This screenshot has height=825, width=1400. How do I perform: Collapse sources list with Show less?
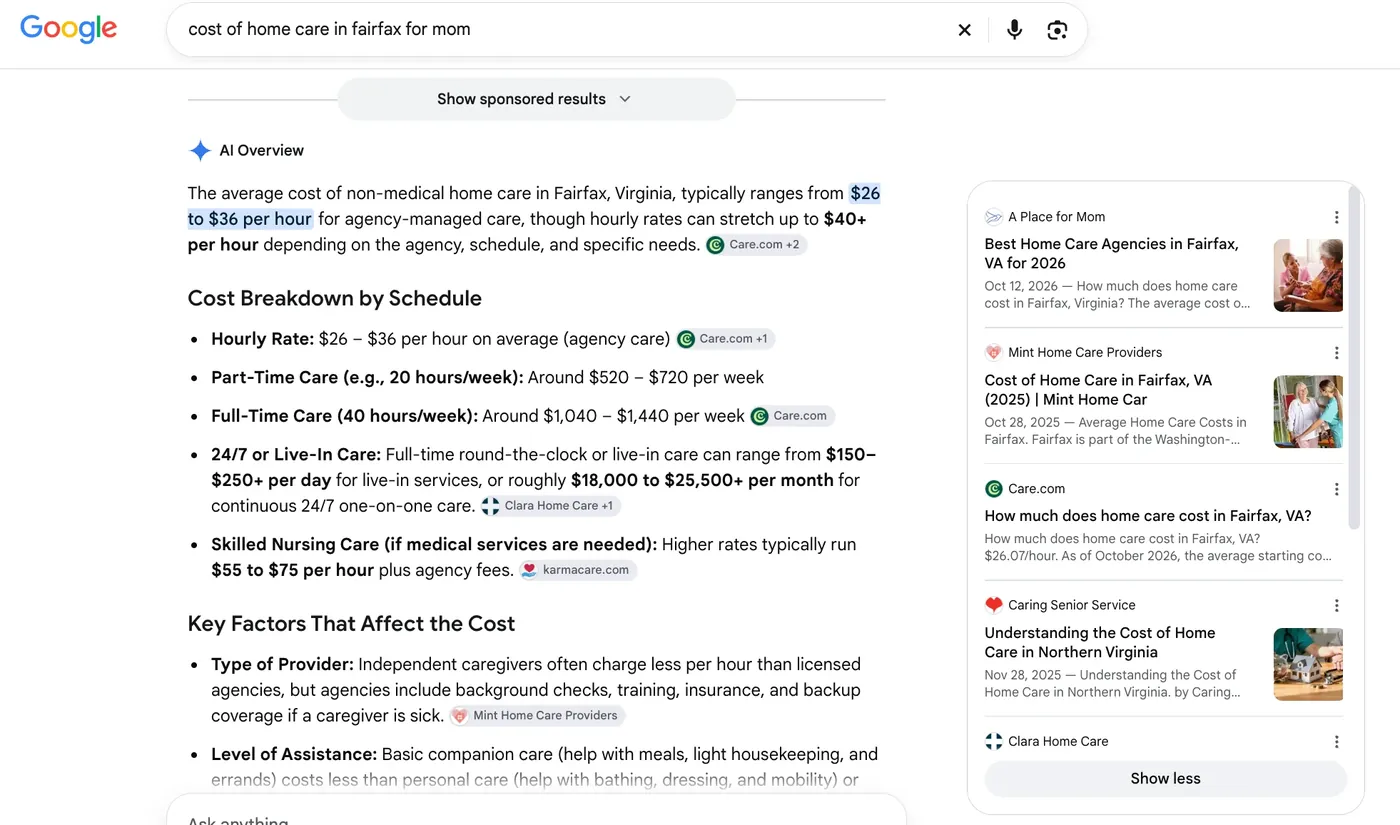[1165, 779]
